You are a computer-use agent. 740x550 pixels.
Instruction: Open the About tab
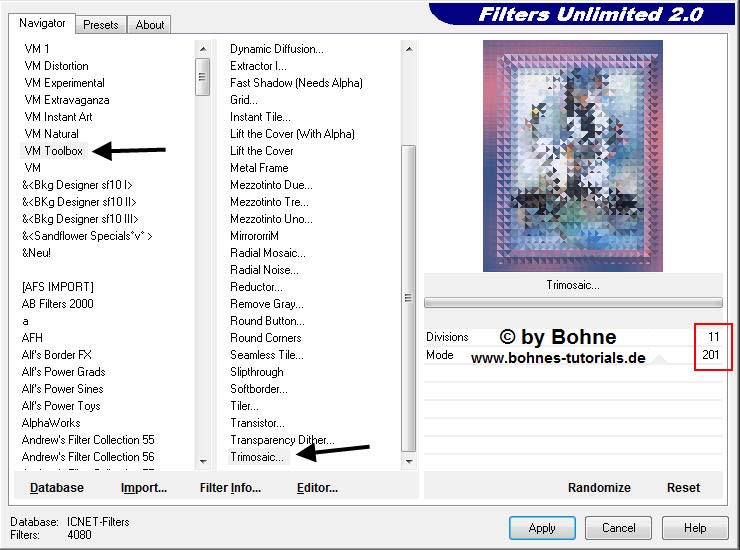pos(150,25)
